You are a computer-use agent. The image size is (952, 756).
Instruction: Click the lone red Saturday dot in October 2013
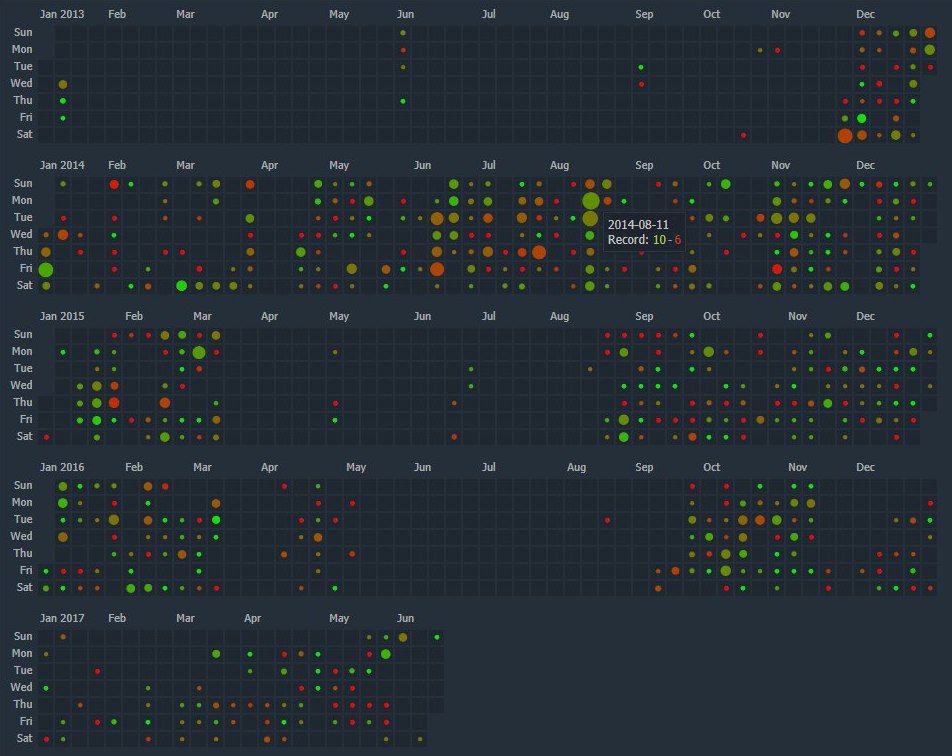tap(743, 135)
